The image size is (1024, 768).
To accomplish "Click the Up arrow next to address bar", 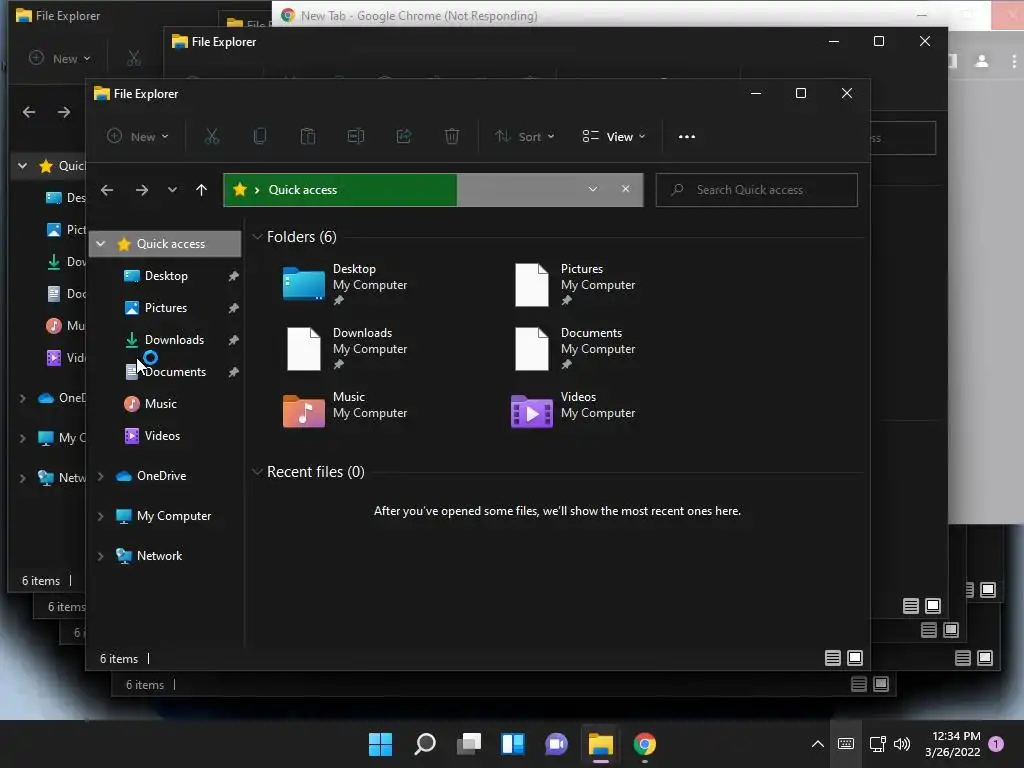I will click(201, 190).
